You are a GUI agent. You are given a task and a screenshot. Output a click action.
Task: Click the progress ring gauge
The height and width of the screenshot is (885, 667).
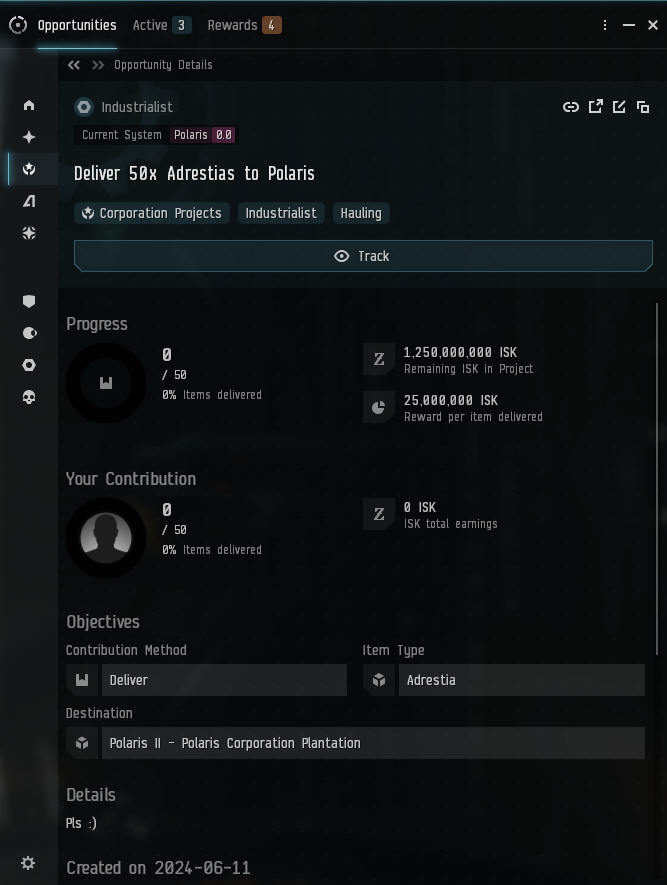(x=106, y=383)
